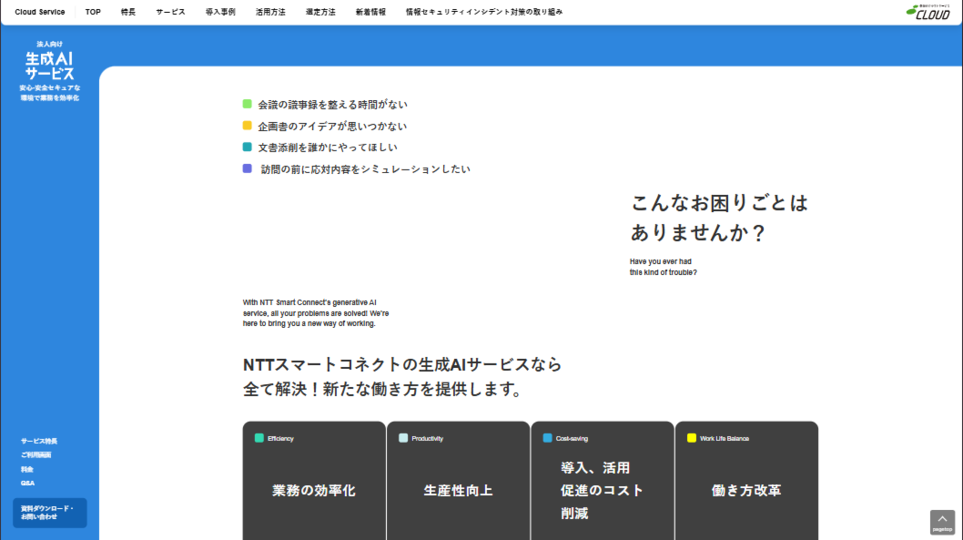Click sidebar tagline 安心・安全セキュアな環境で業務を効率化
The height and width of the screenshot is (540, 963).
pyautogui.click(x=50, y=93)
